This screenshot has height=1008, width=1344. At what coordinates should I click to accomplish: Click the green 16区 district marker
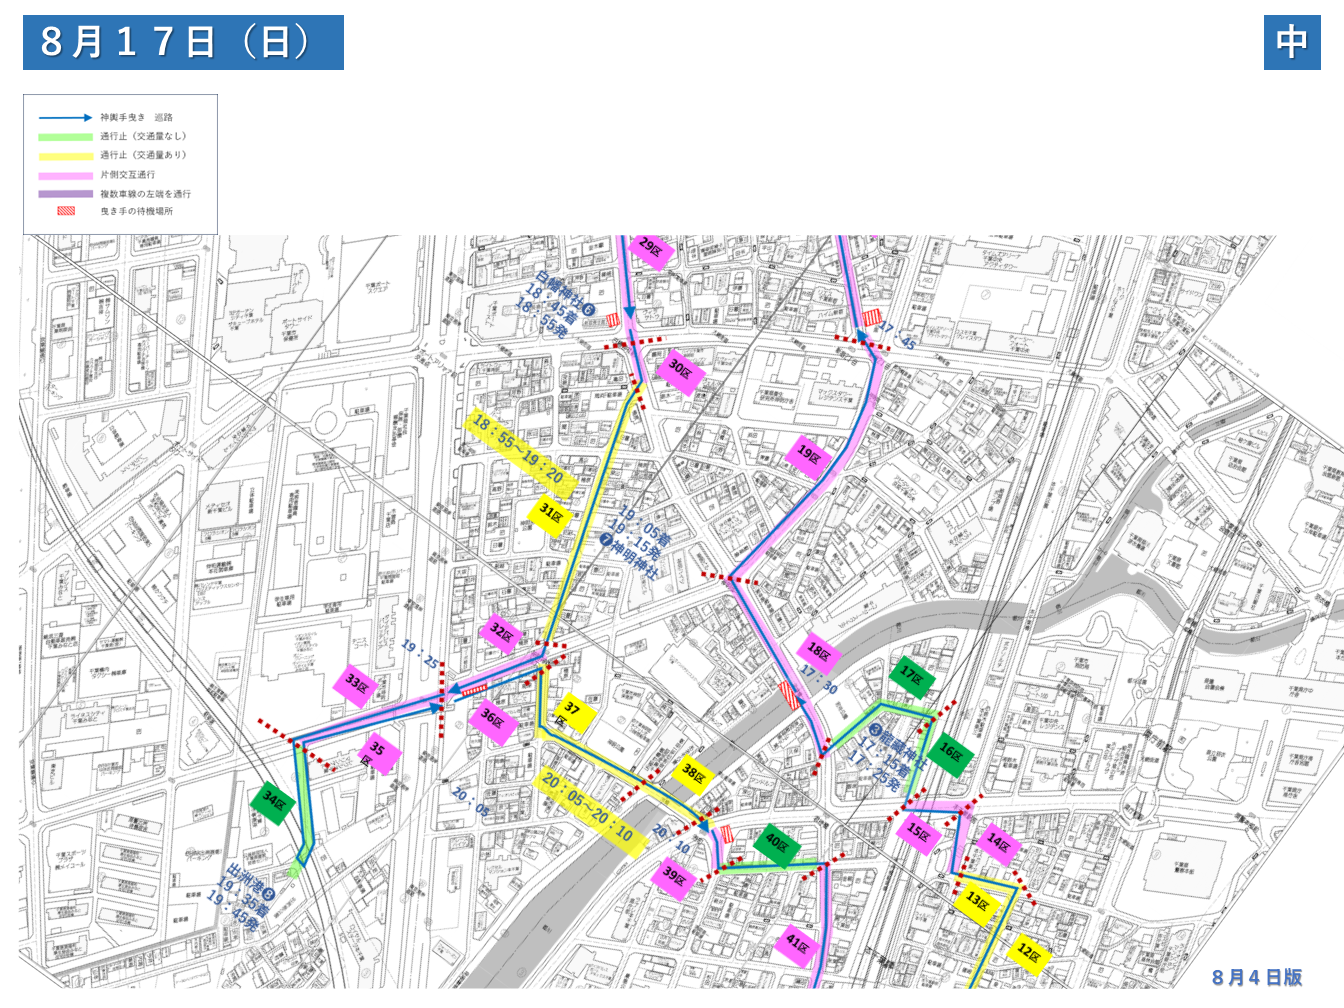(x=950, y=753)
